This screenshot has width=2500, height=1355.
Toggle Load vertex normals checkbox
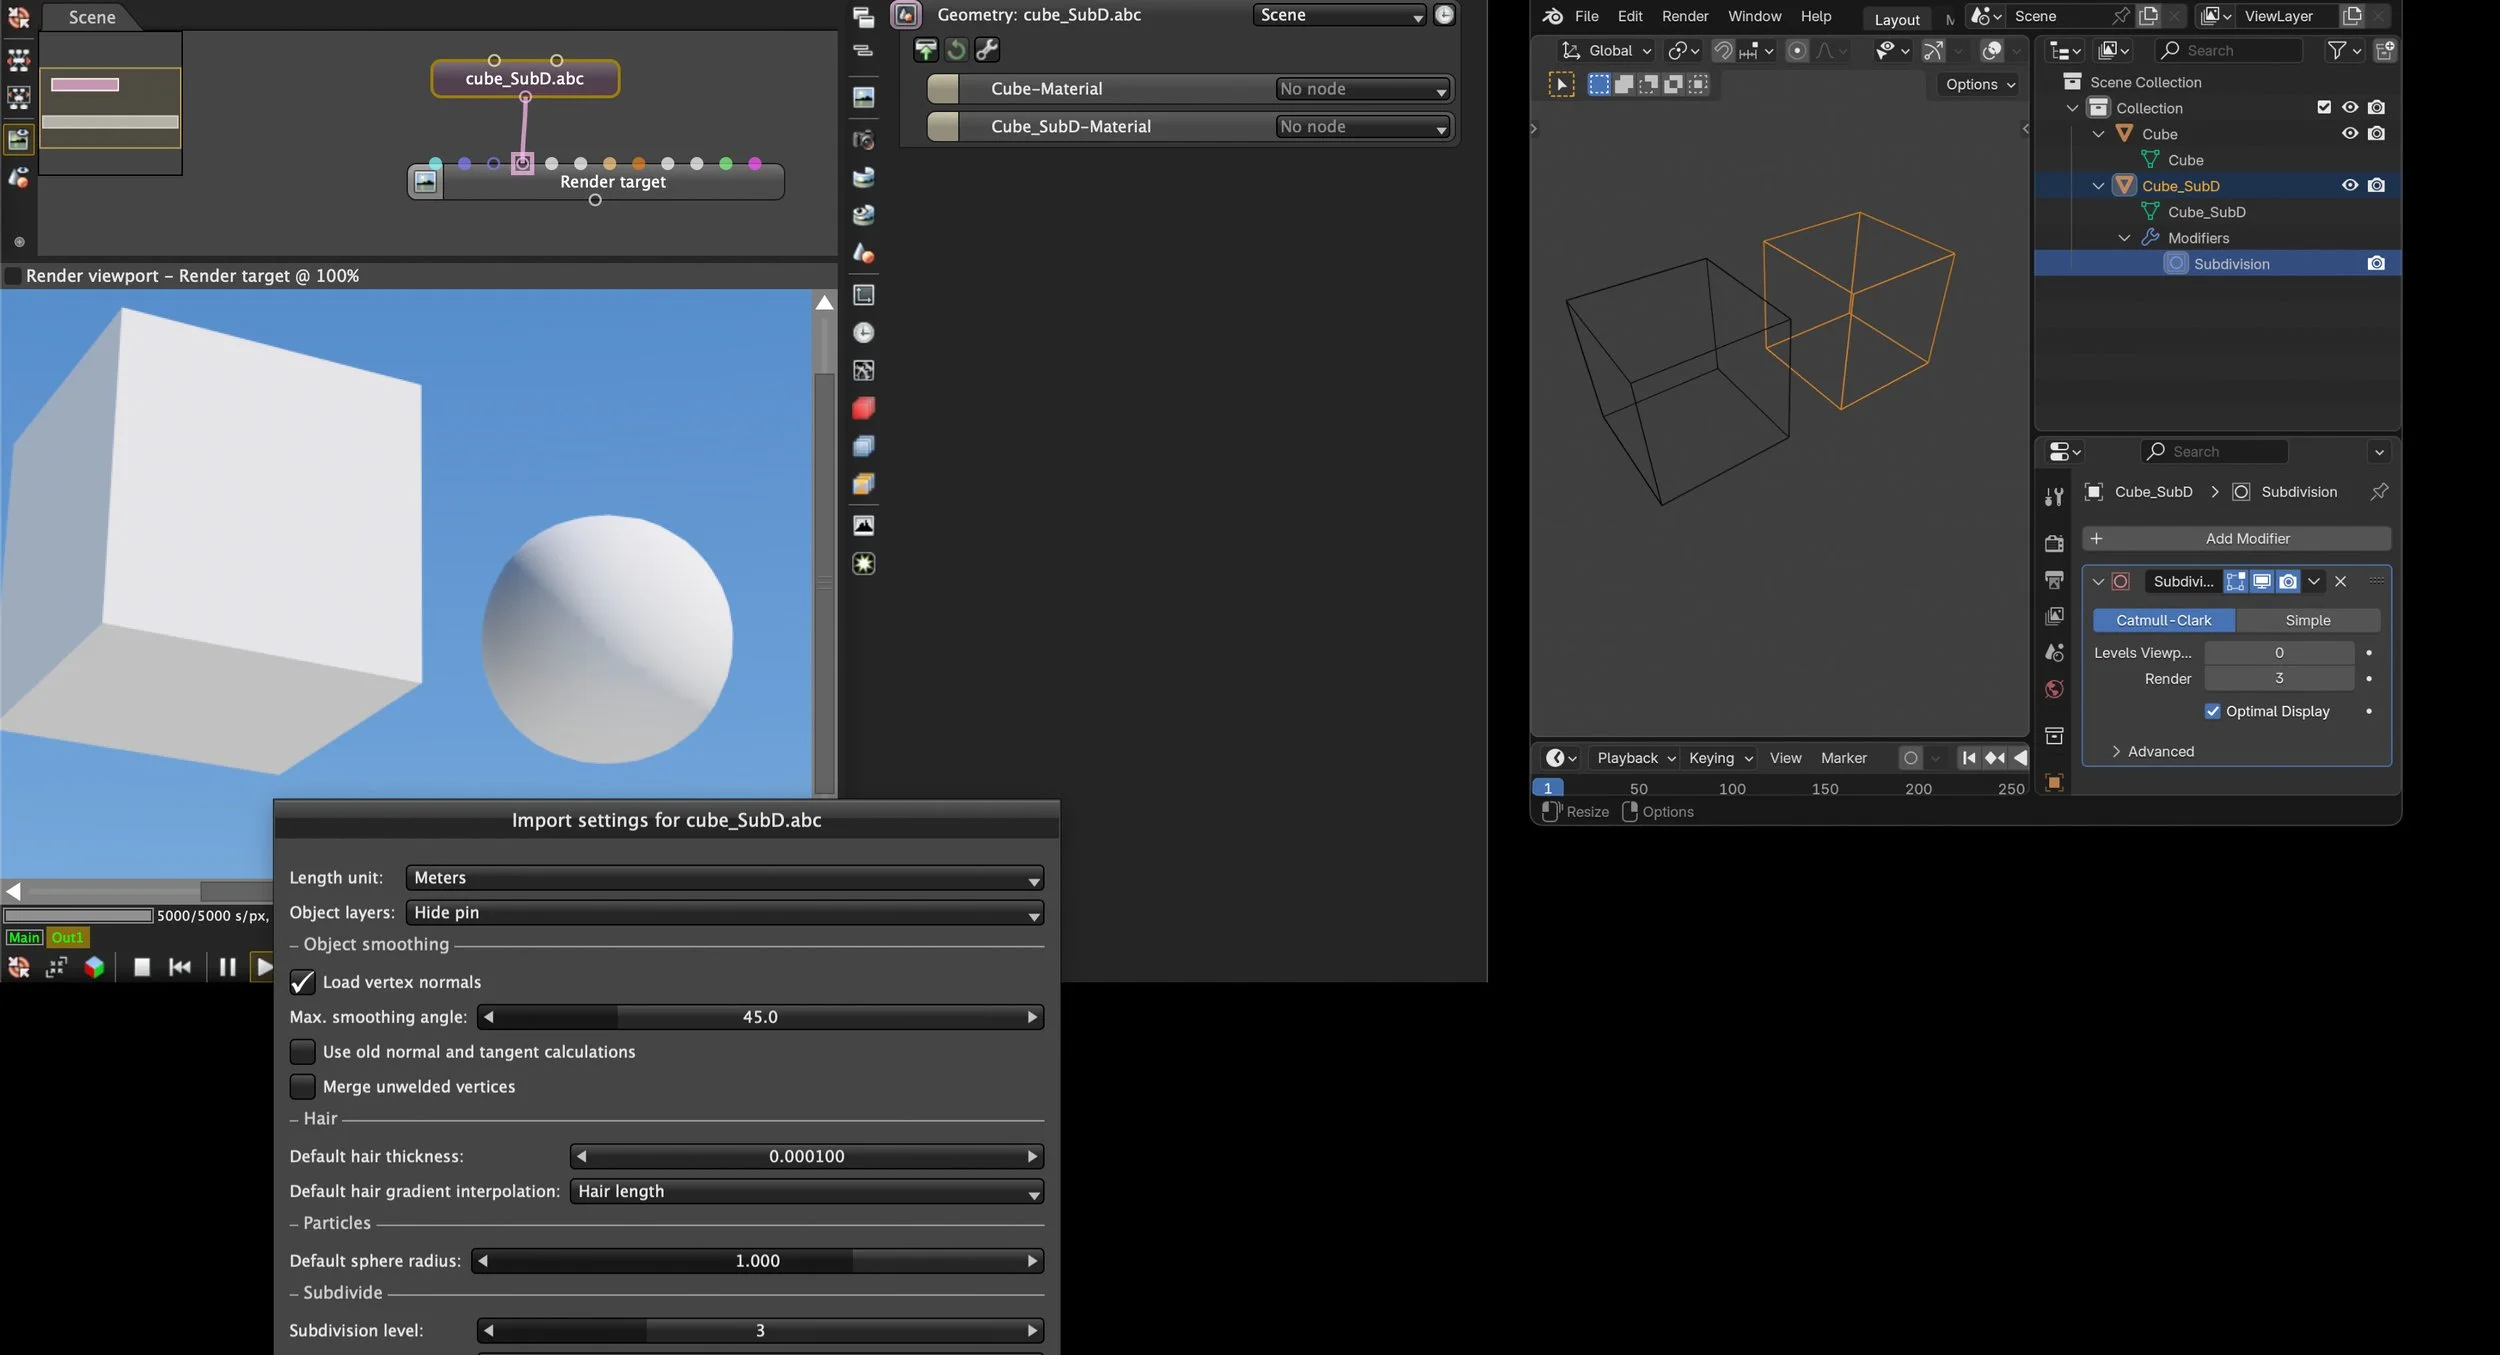coord(302,982)
